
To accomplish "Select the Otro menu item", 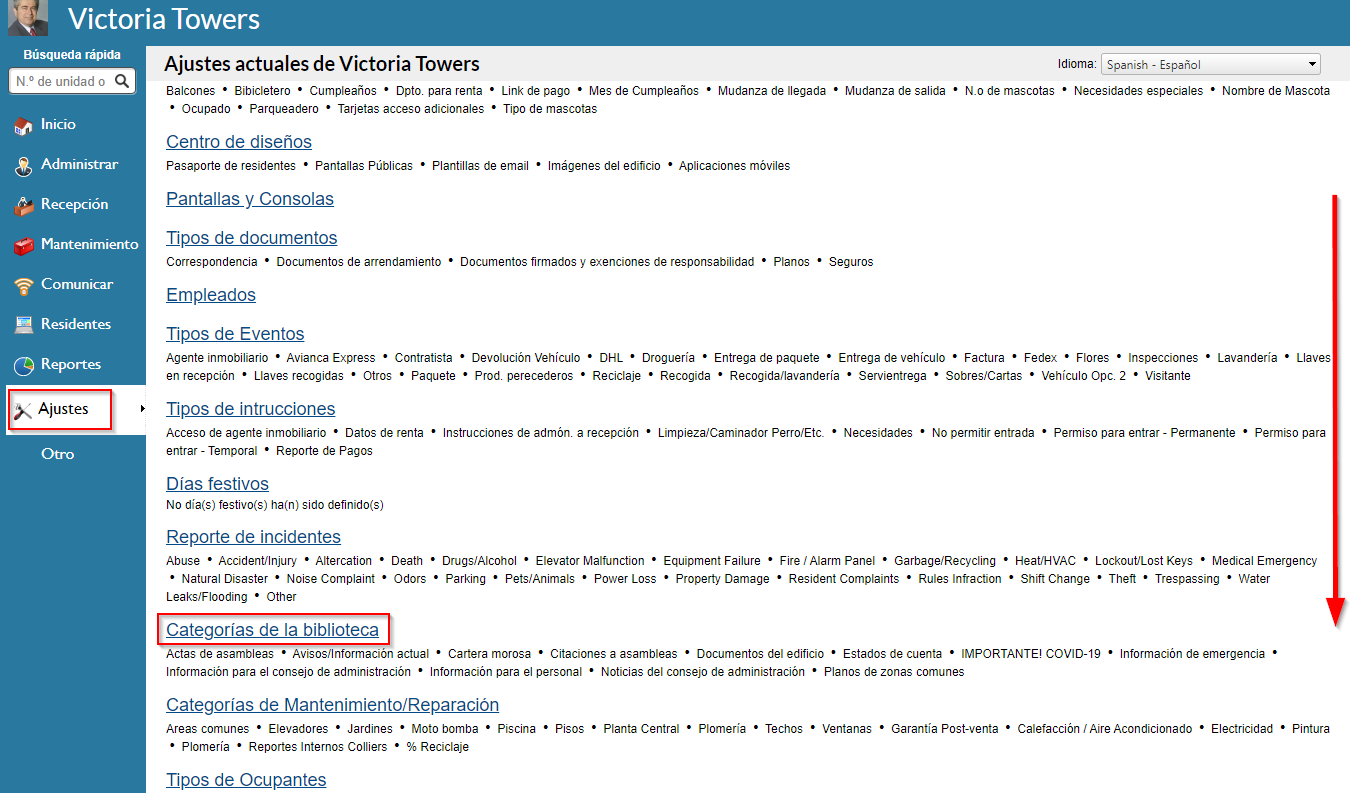I will (x=57, y=454).
